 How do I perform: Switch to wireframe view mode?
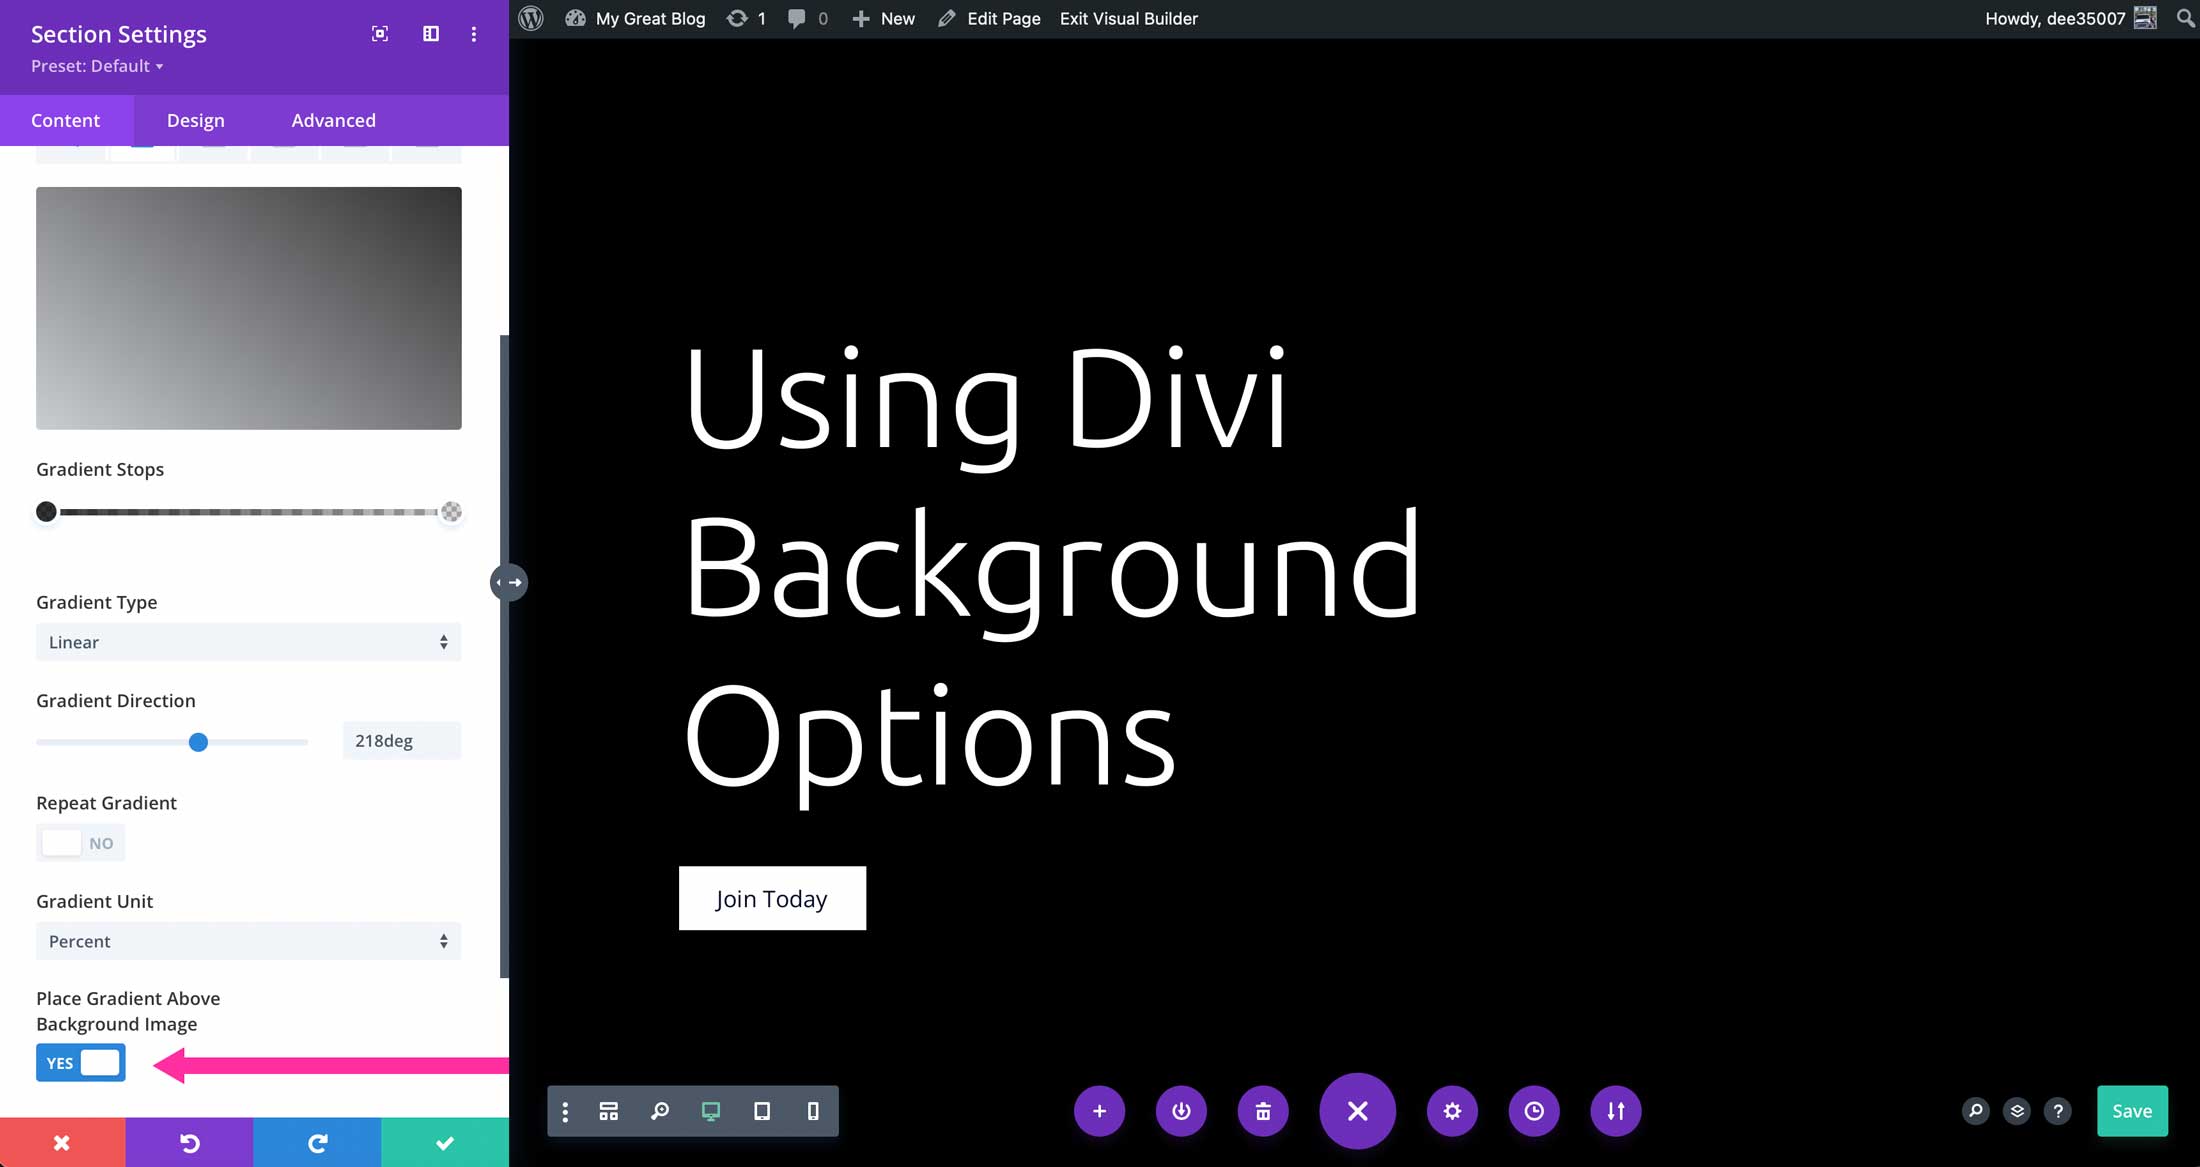(x=608, y=1111)
